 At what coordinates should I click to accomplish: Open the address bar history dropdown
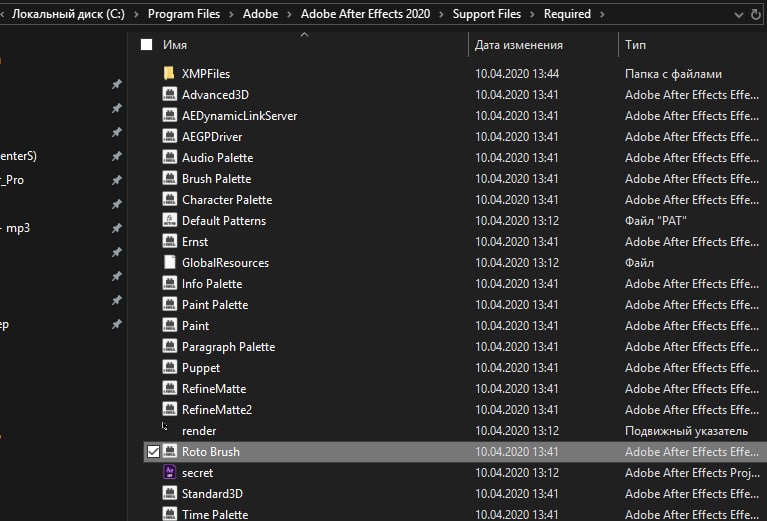tap(739, 15)
